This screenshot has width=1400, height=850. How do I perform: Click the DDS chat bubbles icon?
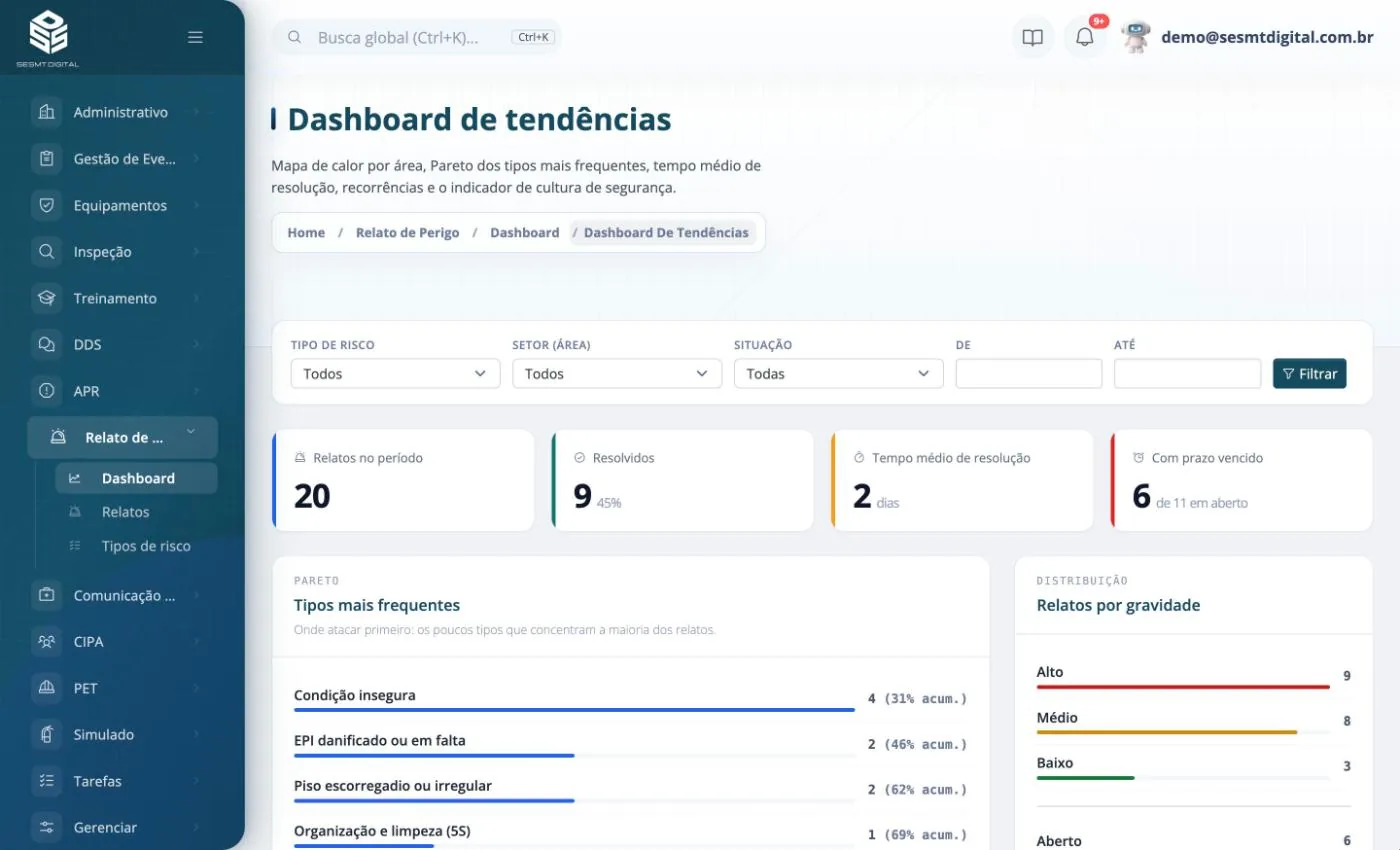(46, 344)
